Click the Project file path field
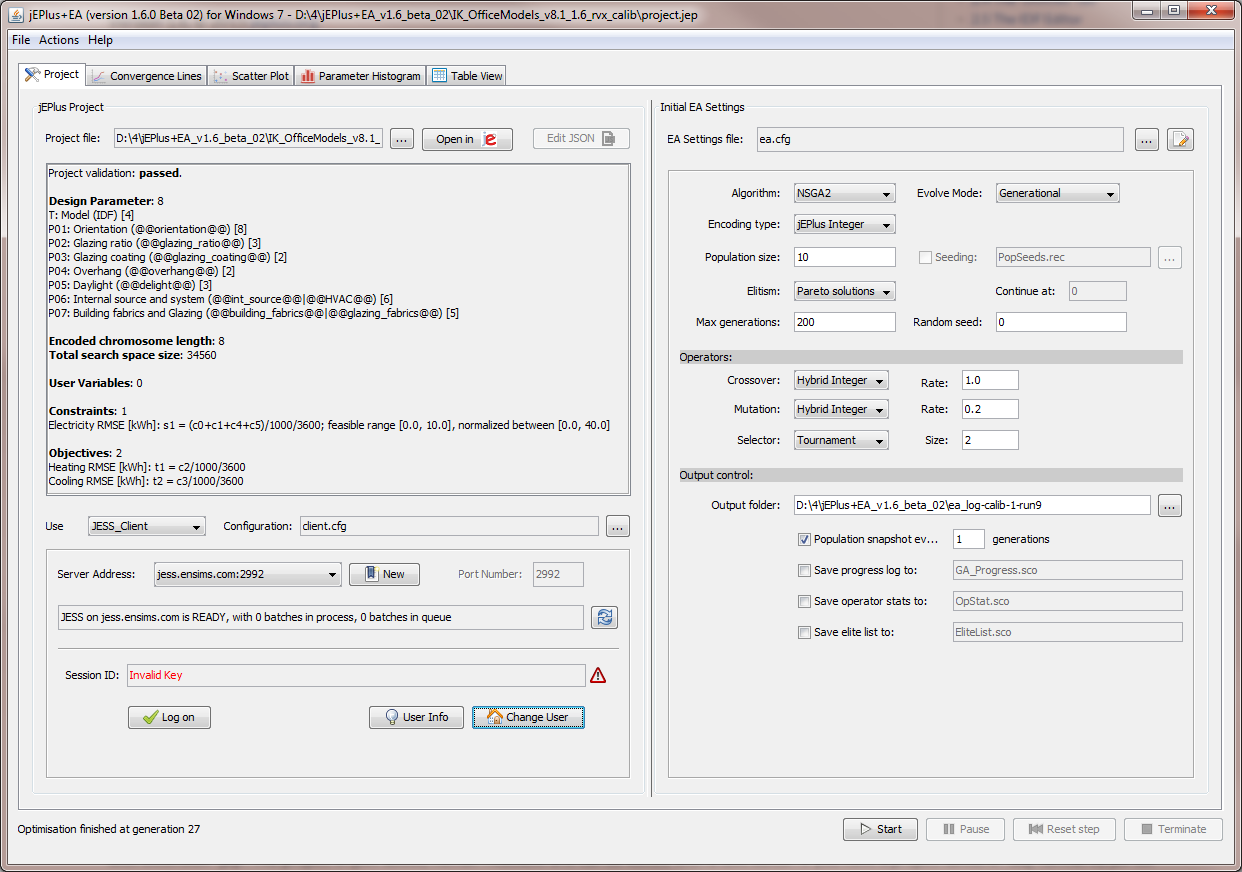 248,139
